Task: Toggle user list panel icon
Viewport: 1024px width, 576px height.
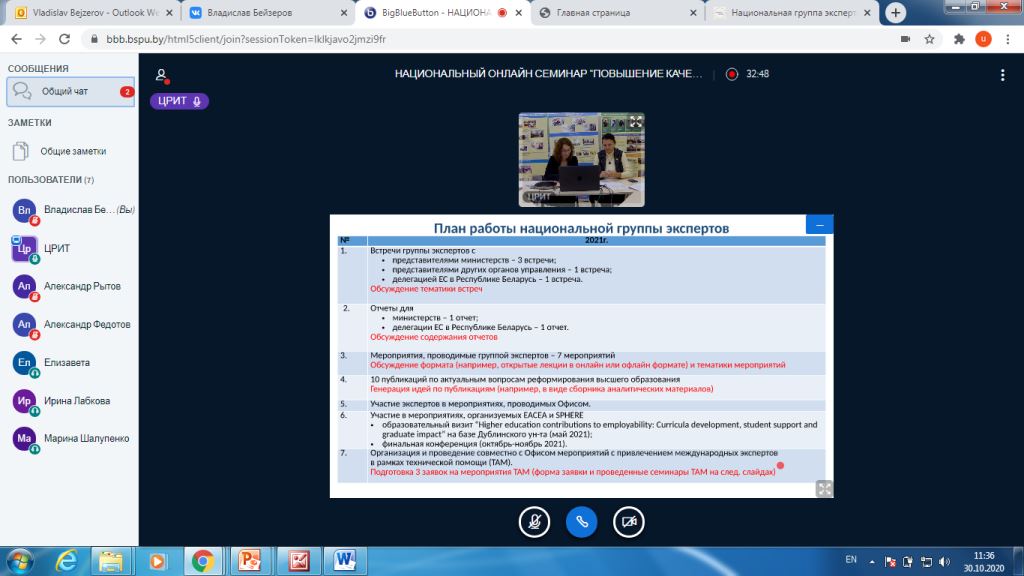Action: pyautogui.click(x=160, y=75)
